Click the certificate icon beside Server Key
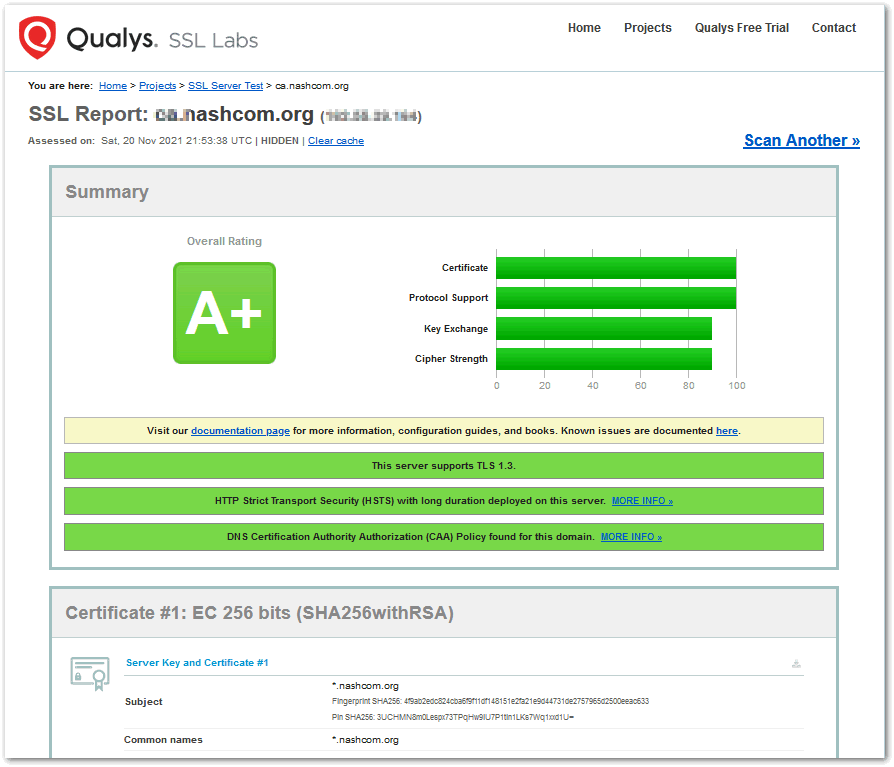The height and width of the screenshot is (767, 894). point(90,673)
